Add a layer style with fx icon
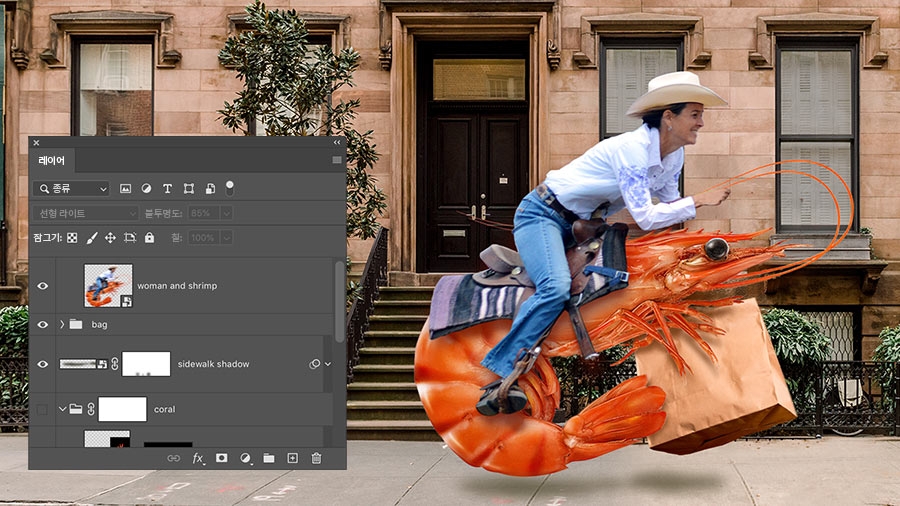This screenshot has height=506, width=900. [198, 458]
